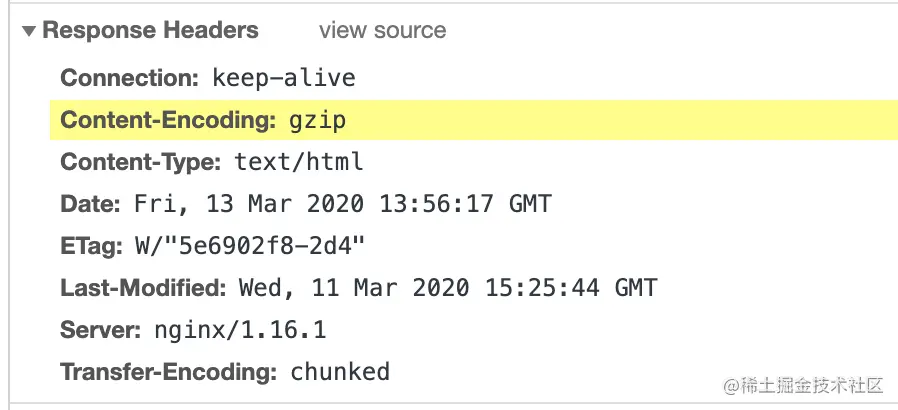Click the Wed, 11 Mar 2020 timestamp value

pyautogui.click(x=447, y=289)
